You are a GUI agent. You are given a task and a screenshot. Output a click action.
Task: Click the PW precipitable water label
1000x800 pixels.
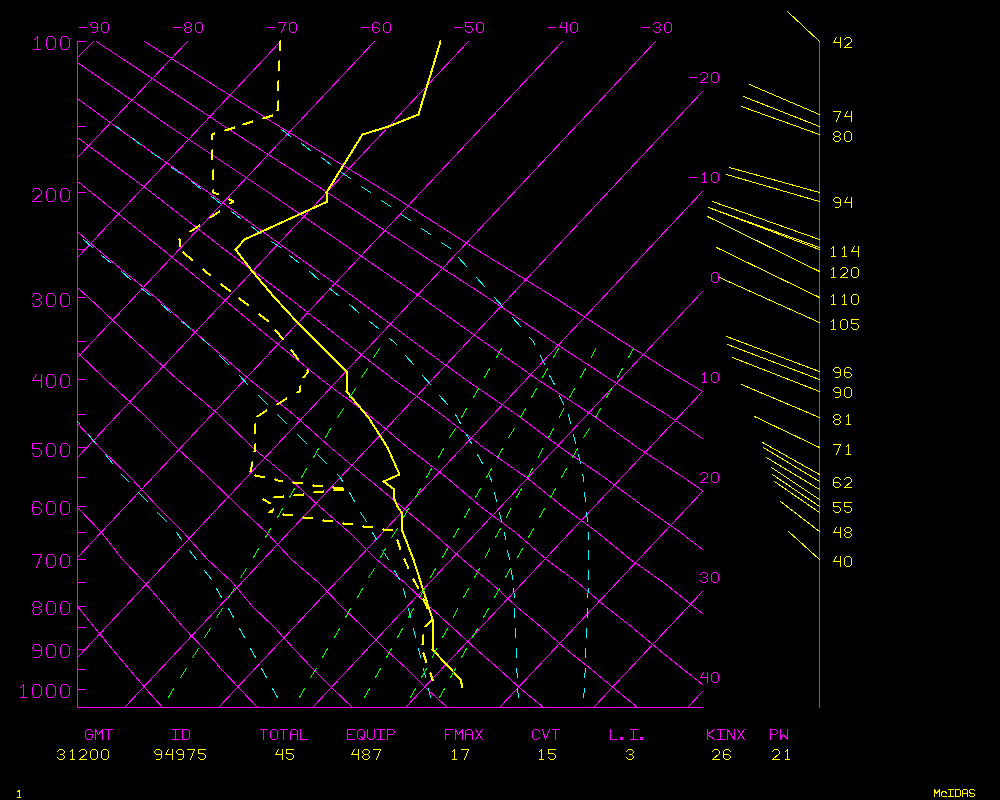779,735
